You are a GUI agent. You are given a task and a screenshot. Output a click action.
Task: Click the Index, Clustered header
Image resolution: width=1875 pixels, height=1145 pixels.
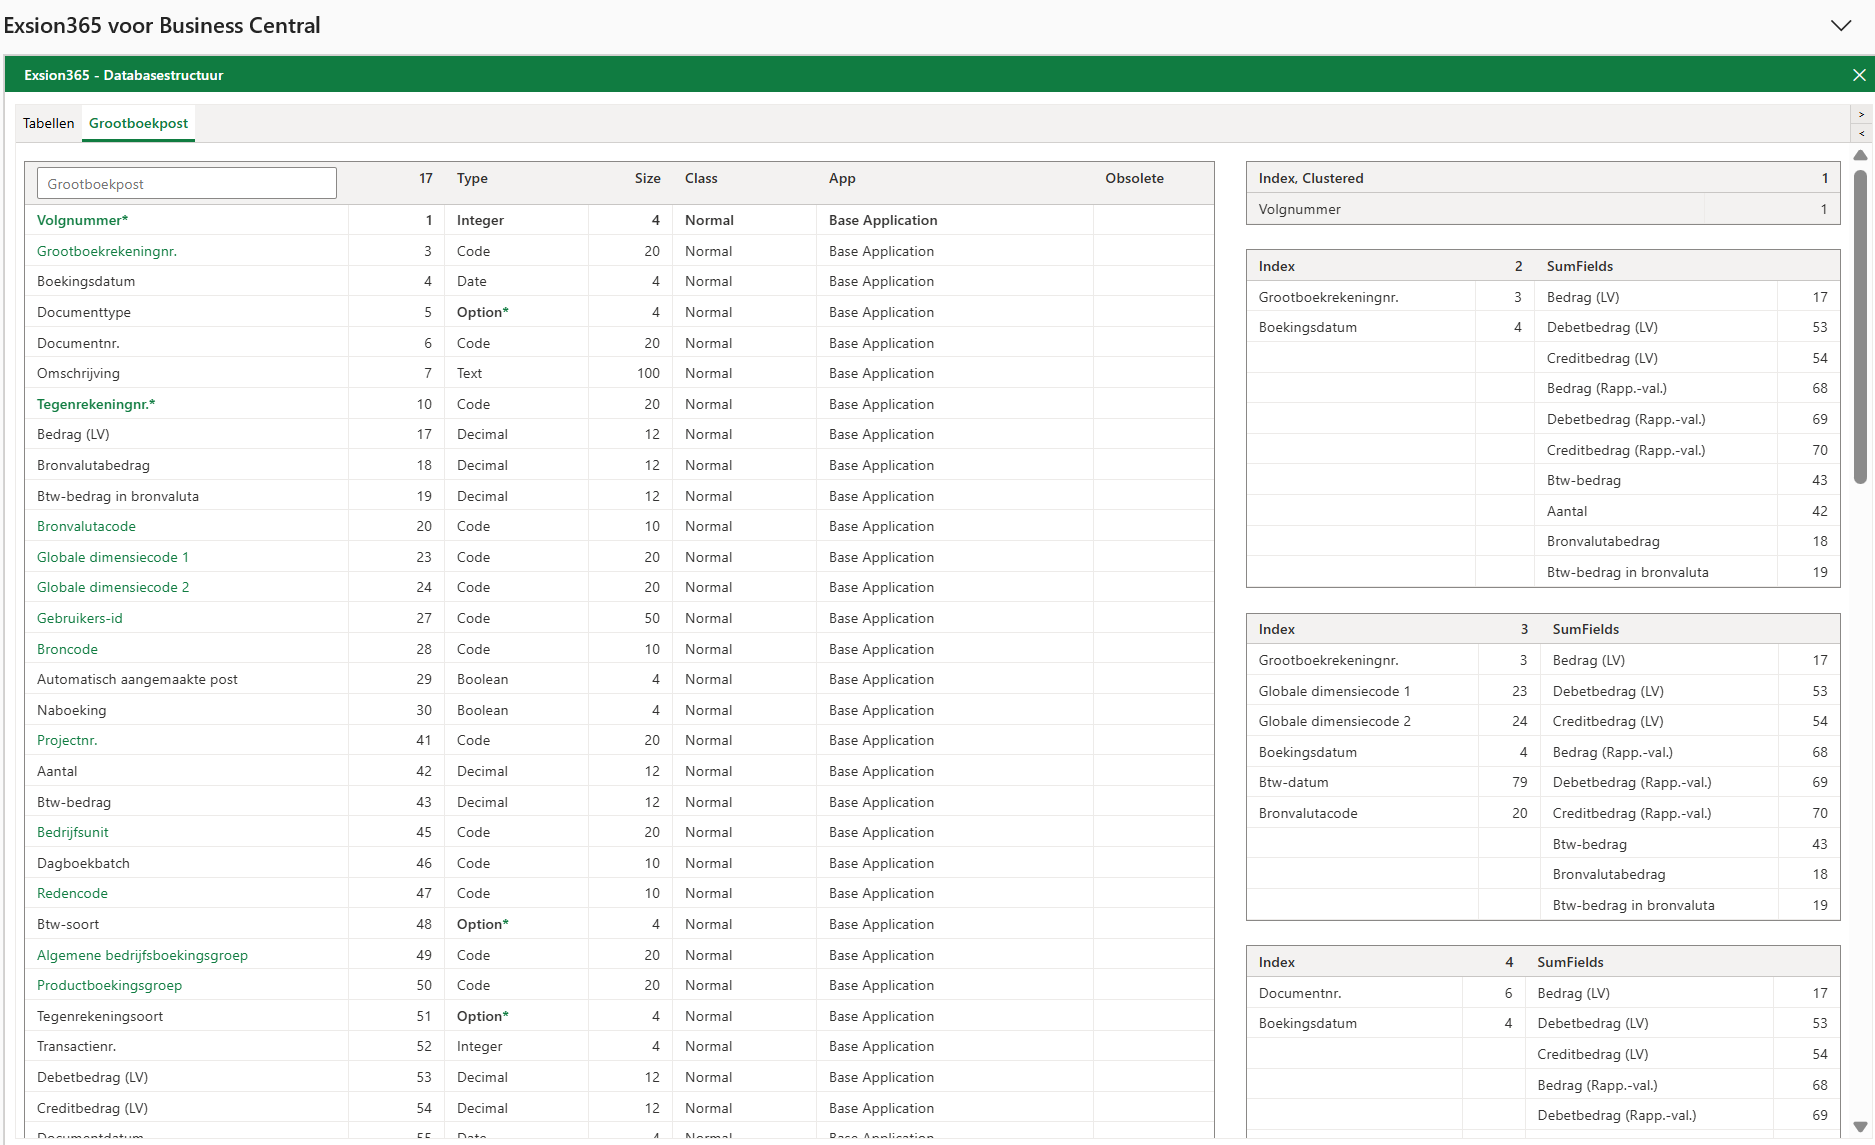click(x=1311, y=178)
